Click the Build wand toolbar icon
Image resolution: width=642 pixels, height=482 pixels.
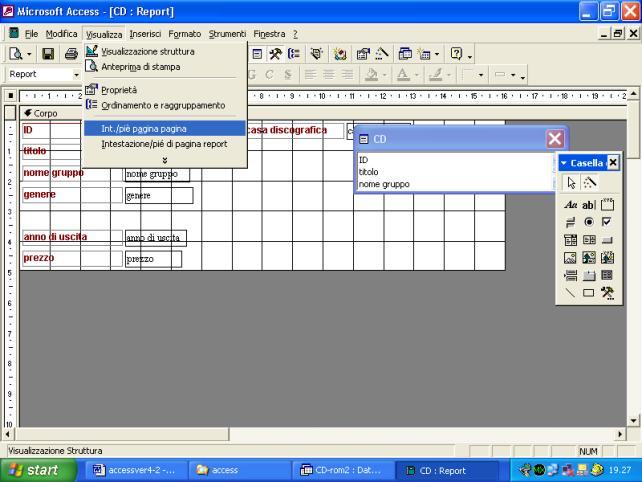[382, 54]
